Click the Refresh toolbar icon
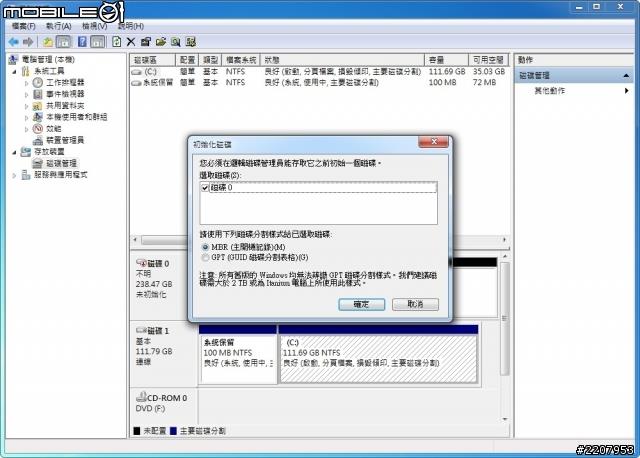640x458 pixels. [x=117, y=42]
